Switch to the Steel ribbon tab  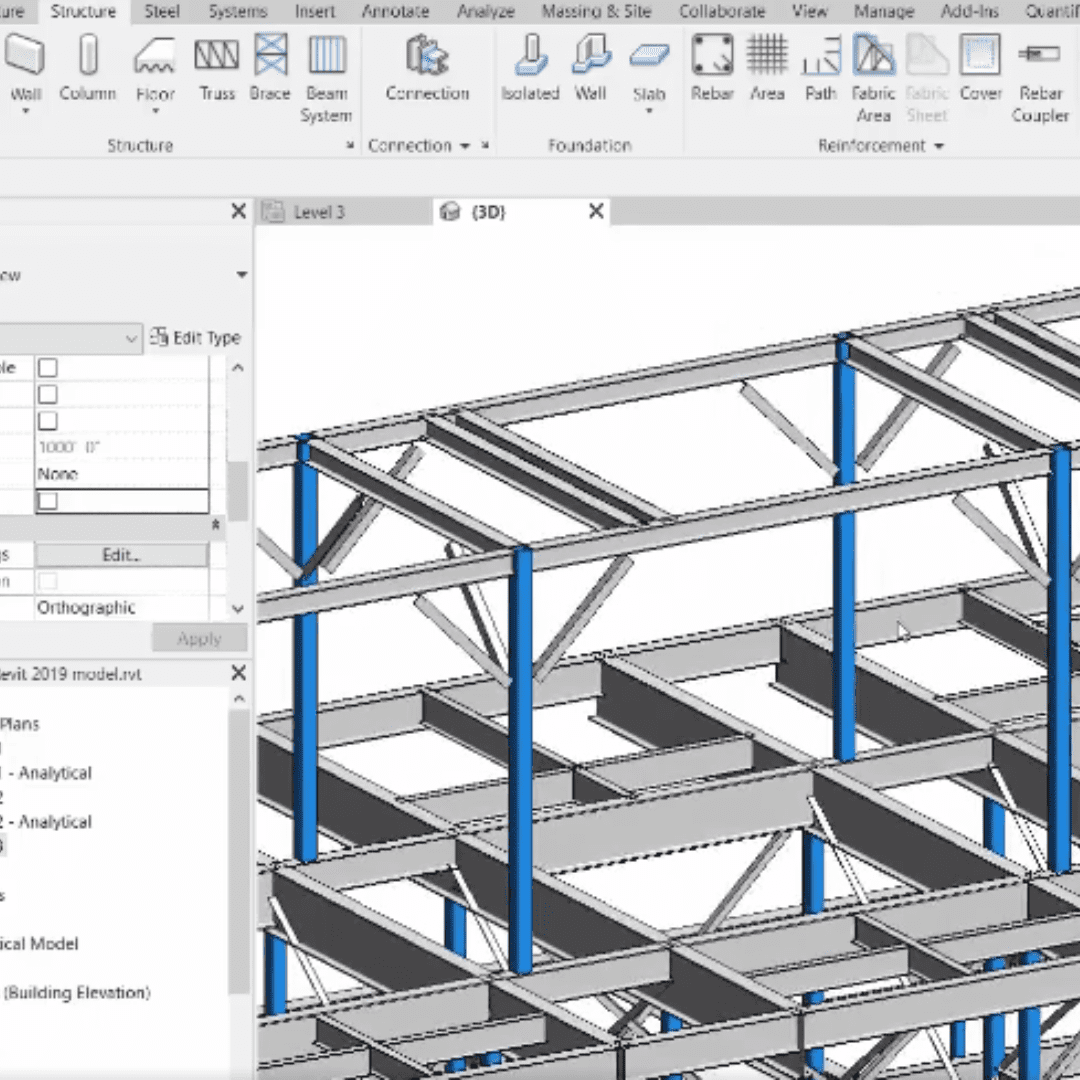coord(162,11)
